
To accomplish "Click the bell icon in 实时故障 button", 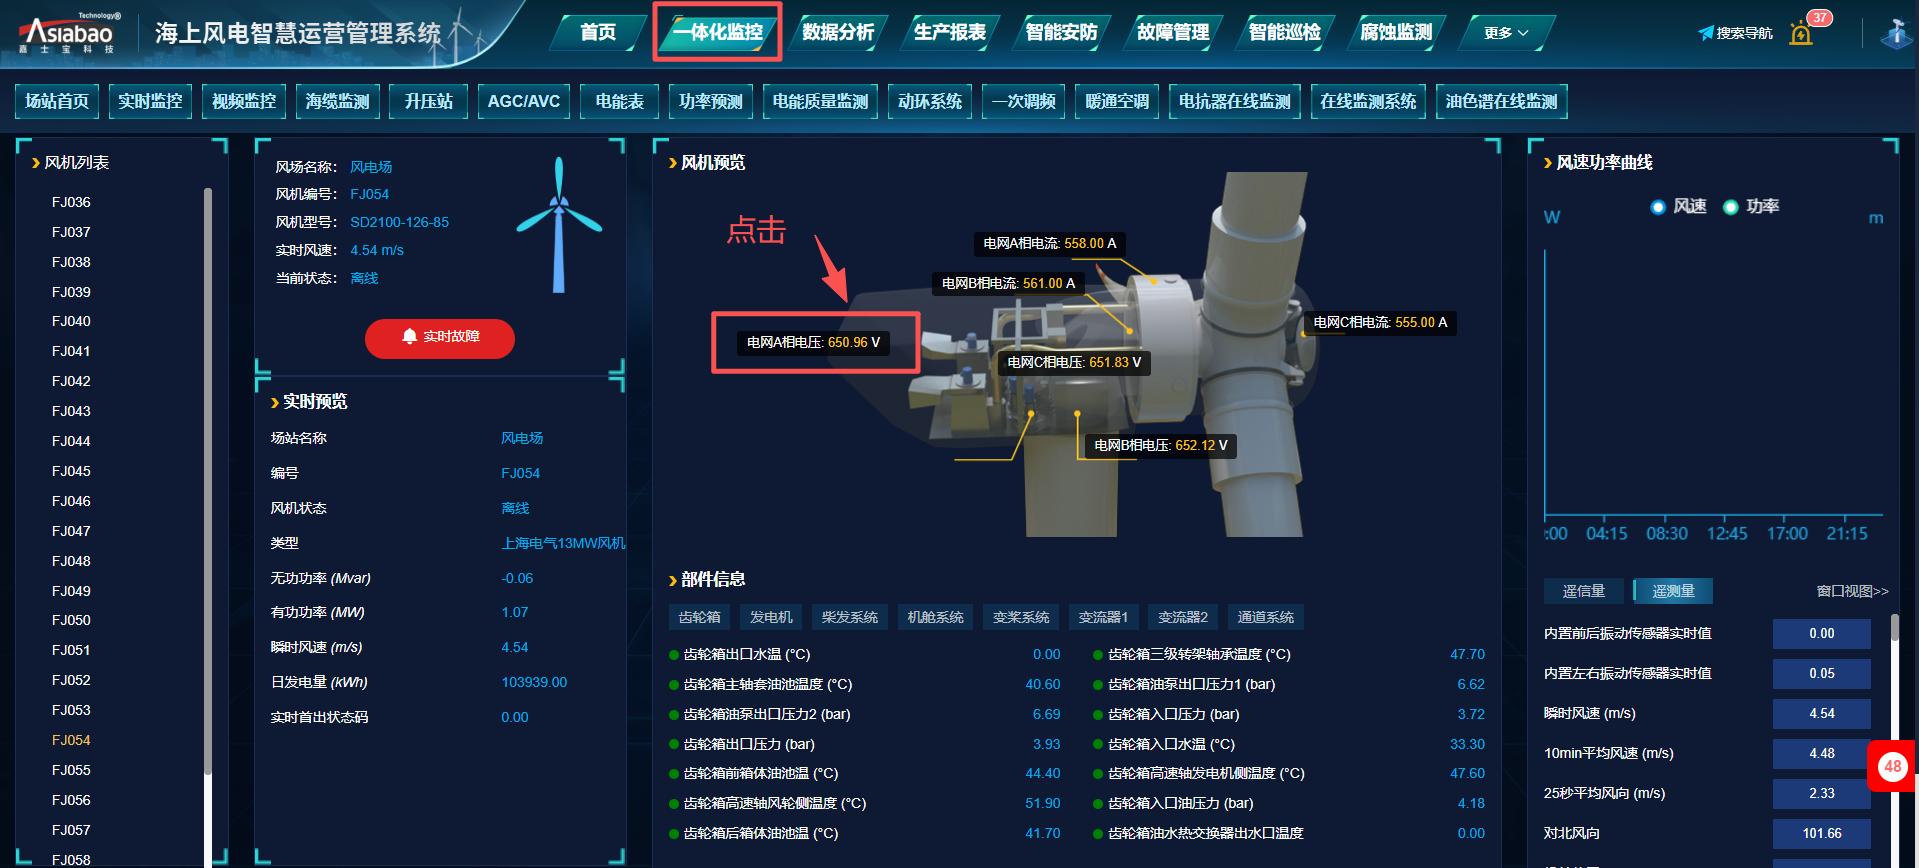I will [409, 337].
